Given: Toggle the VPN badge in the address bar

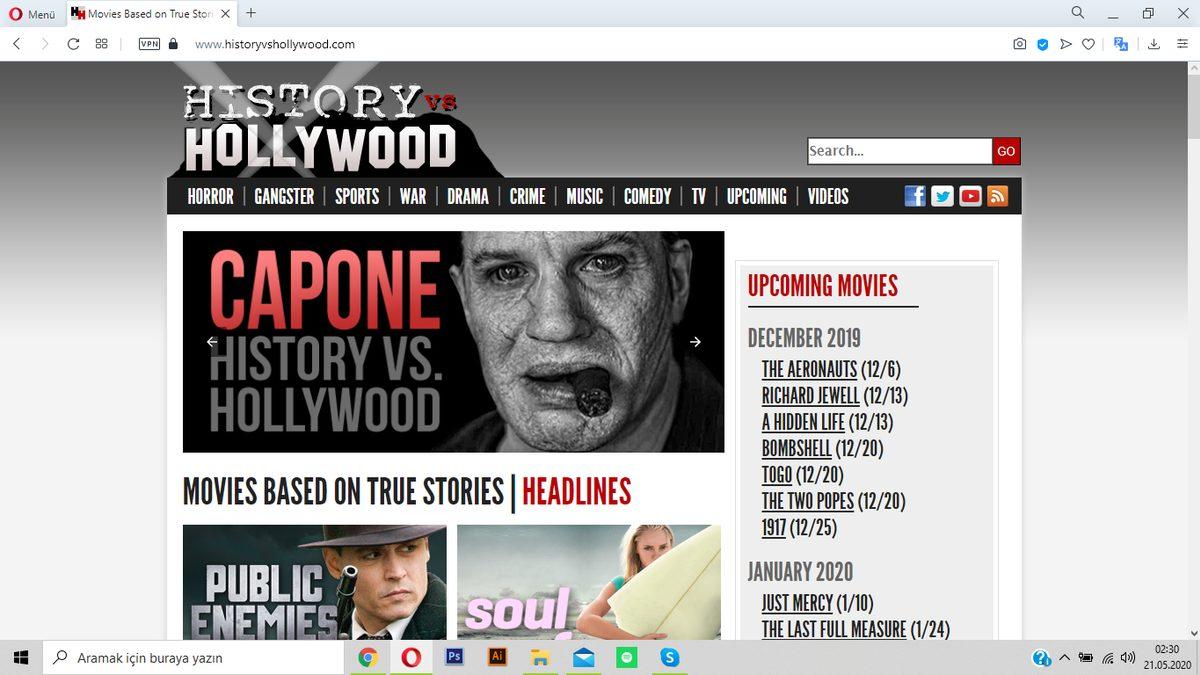Looking at the screenshot, I should pyautogui.click(x=149, y=44).
